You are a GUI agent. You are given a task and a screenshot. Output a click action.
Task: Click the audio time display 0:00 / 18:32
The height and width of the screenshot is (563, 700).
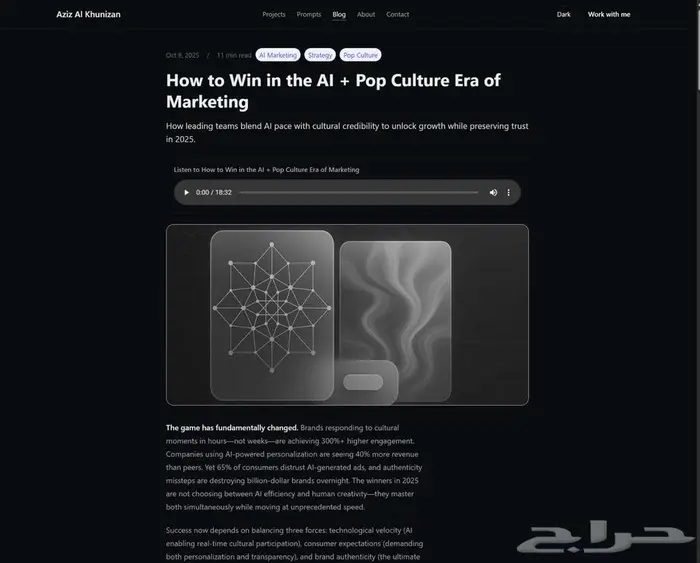pos(214,192)
